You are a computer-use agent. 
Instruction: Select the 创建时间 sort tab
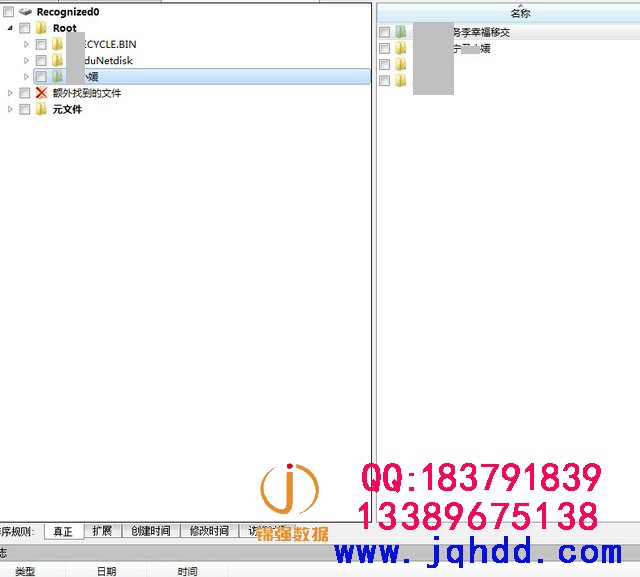coord(151,531)
